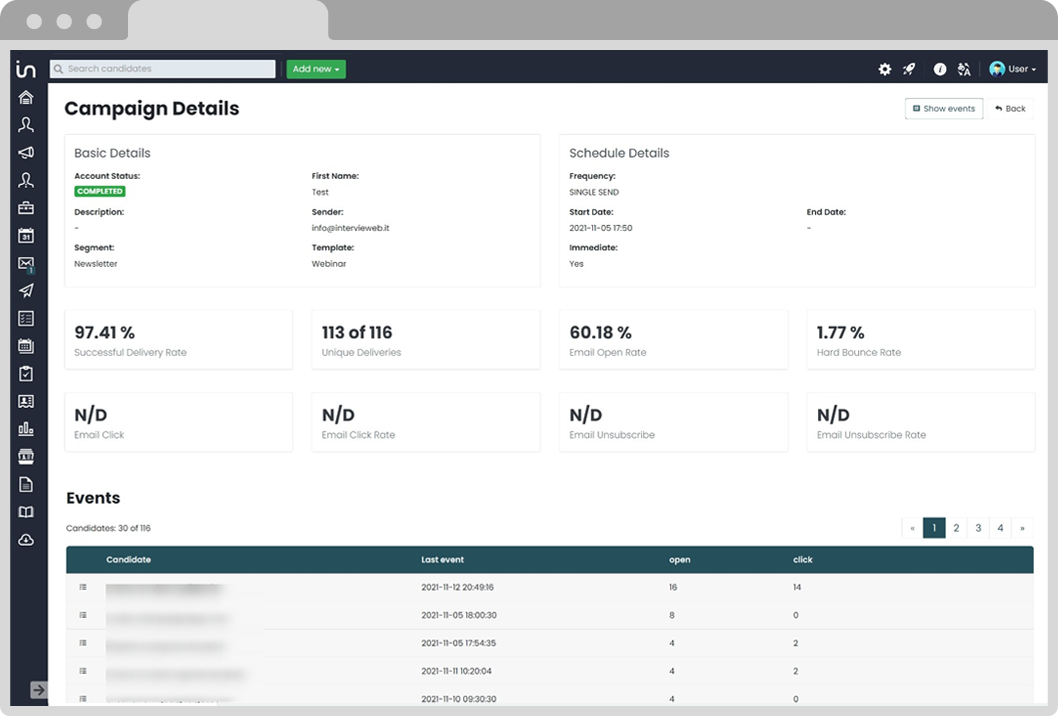Open the contact card sidebar icon

[26, 402]
